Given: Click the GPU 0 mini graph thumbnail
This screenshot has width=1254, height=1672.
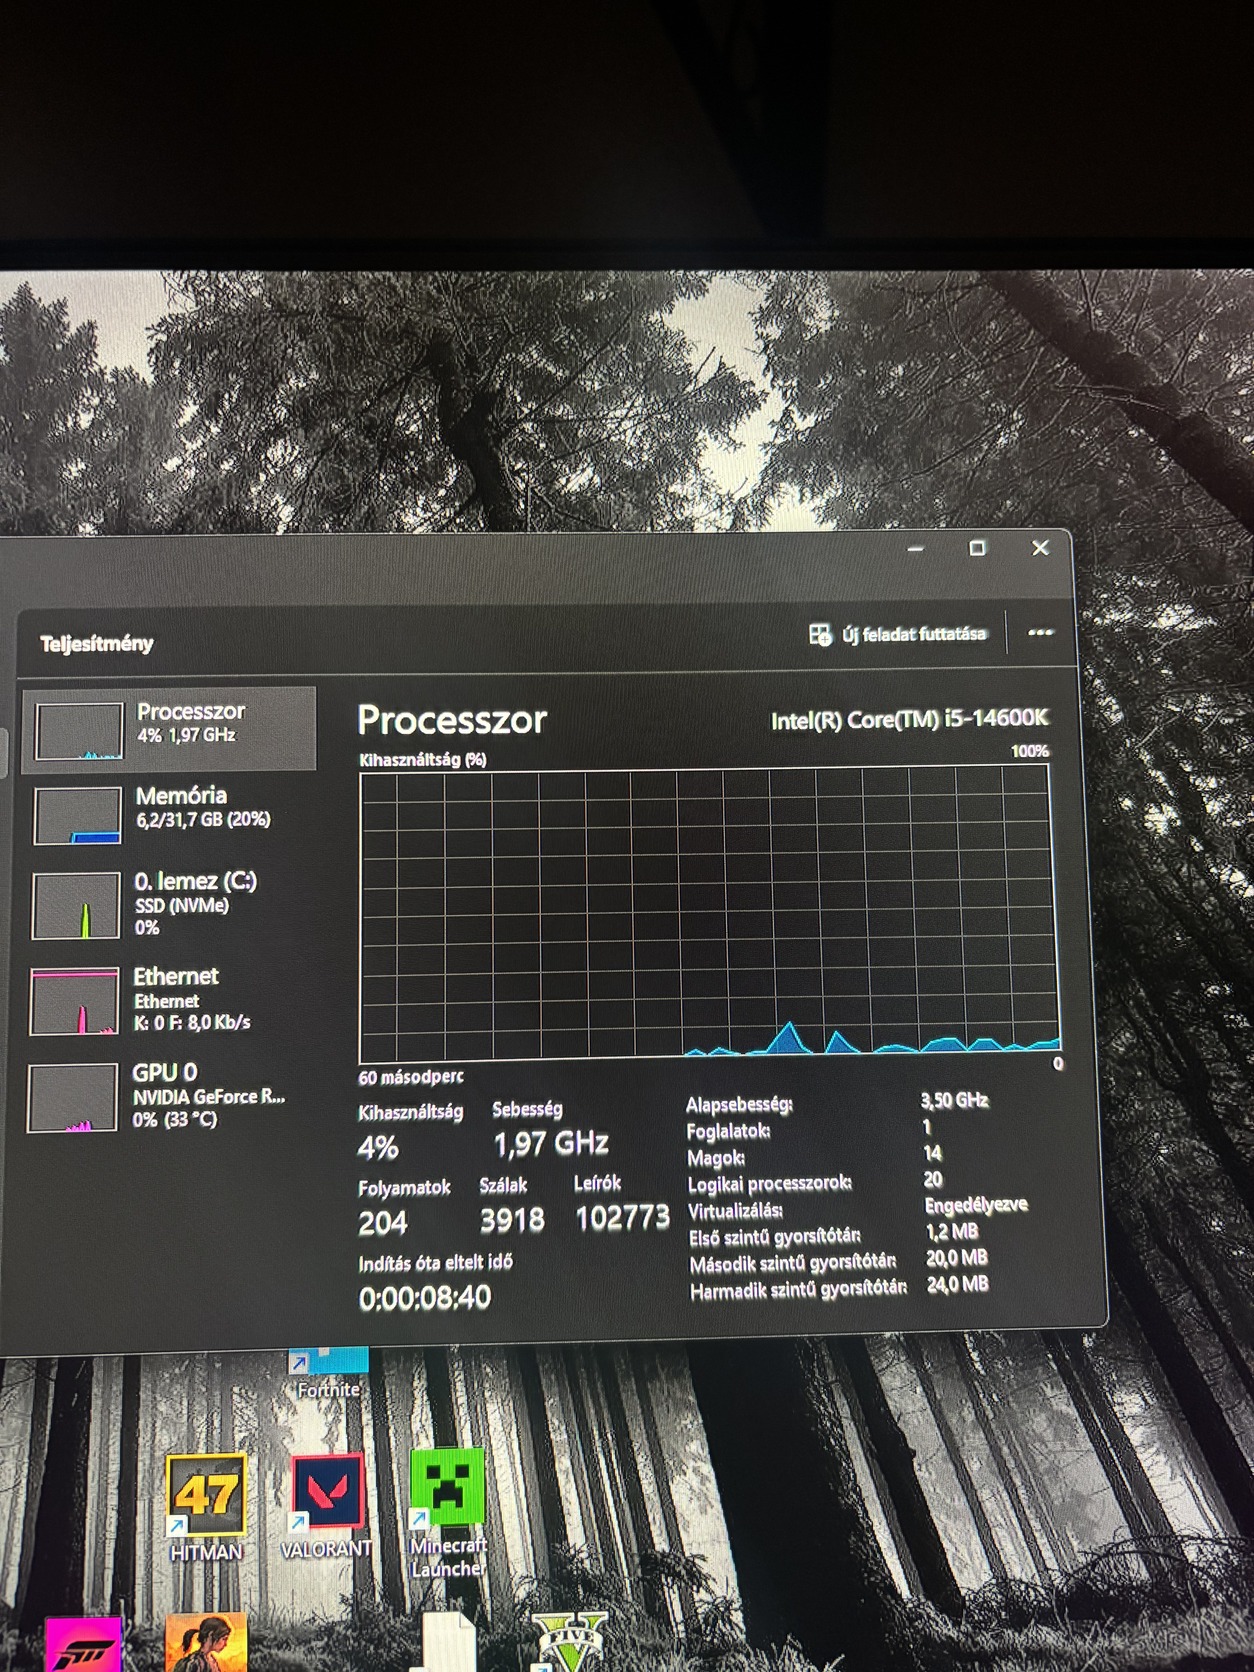Looking at the screenshot, I should pos(73,1098).
